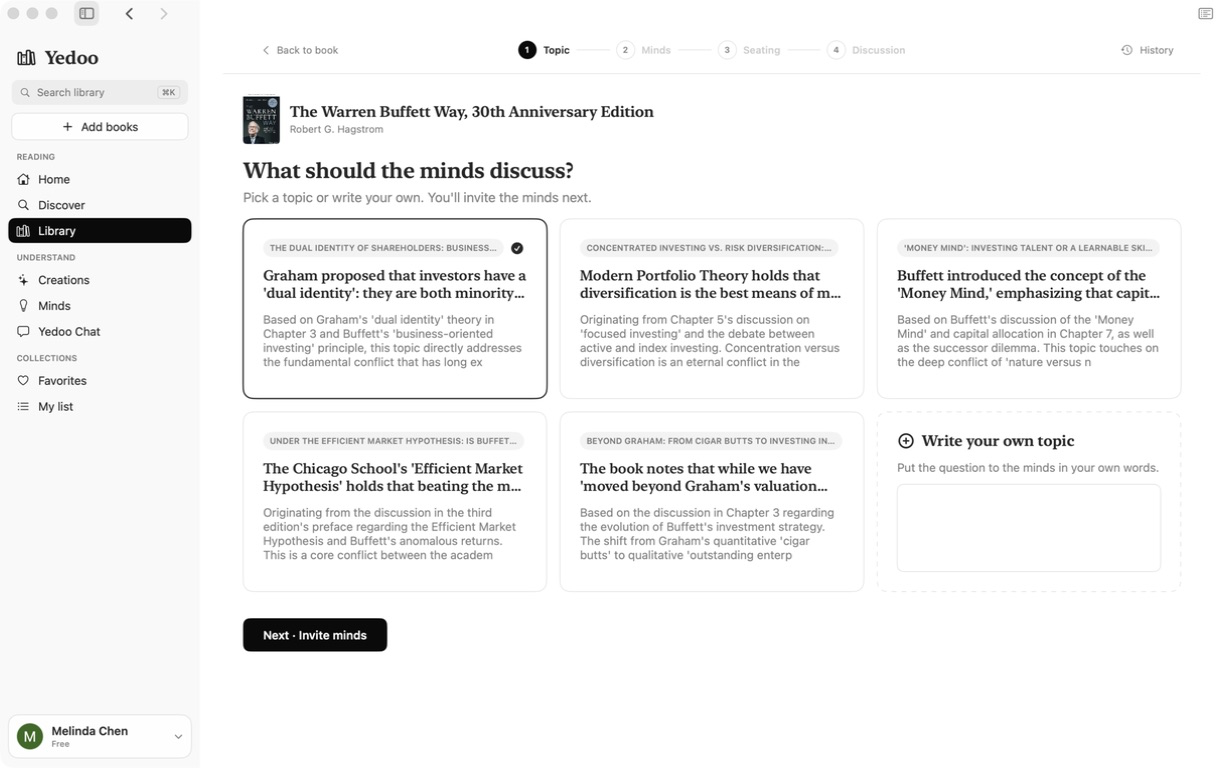Click the Search library field

tap(100, 92)
